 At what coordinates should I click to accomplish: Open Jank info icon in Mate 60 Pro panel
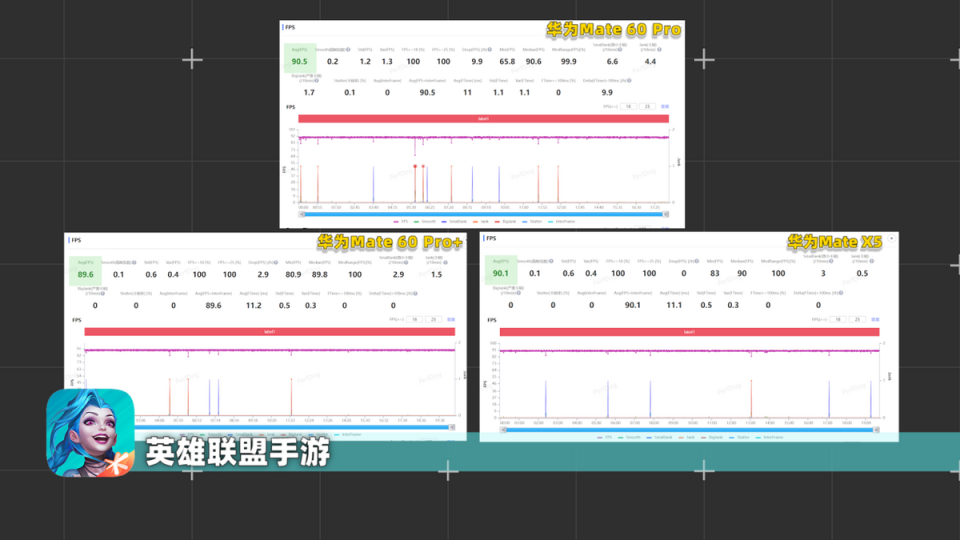click(659, 50)
